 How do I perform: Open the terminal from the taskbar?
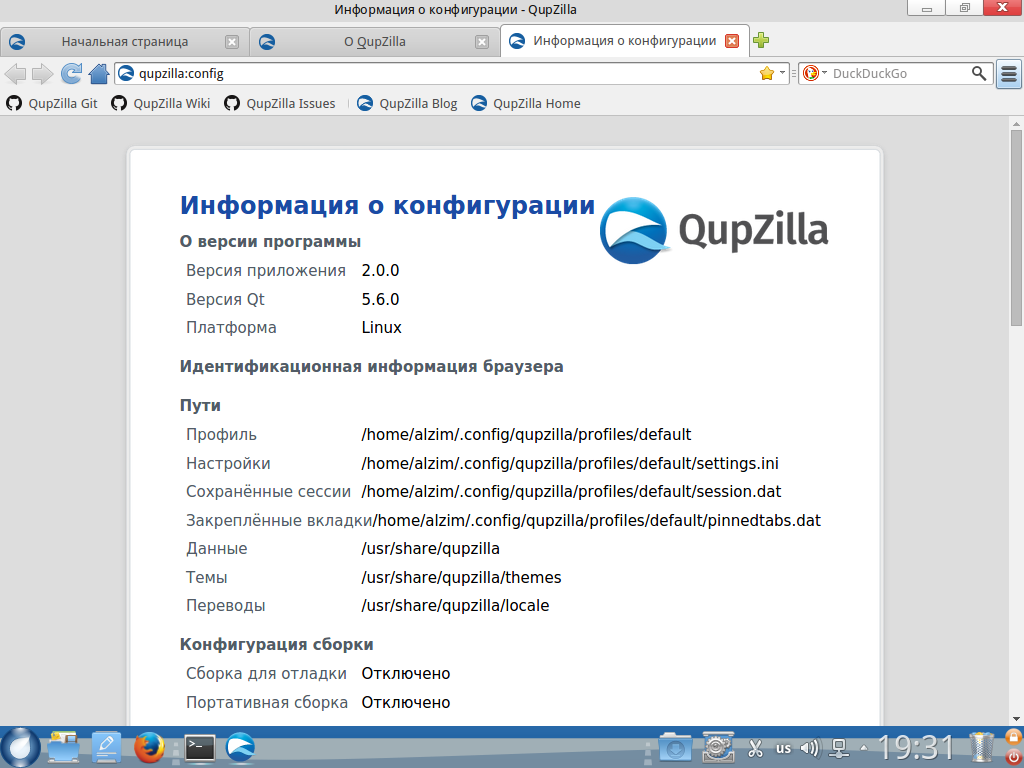[200, 748]
